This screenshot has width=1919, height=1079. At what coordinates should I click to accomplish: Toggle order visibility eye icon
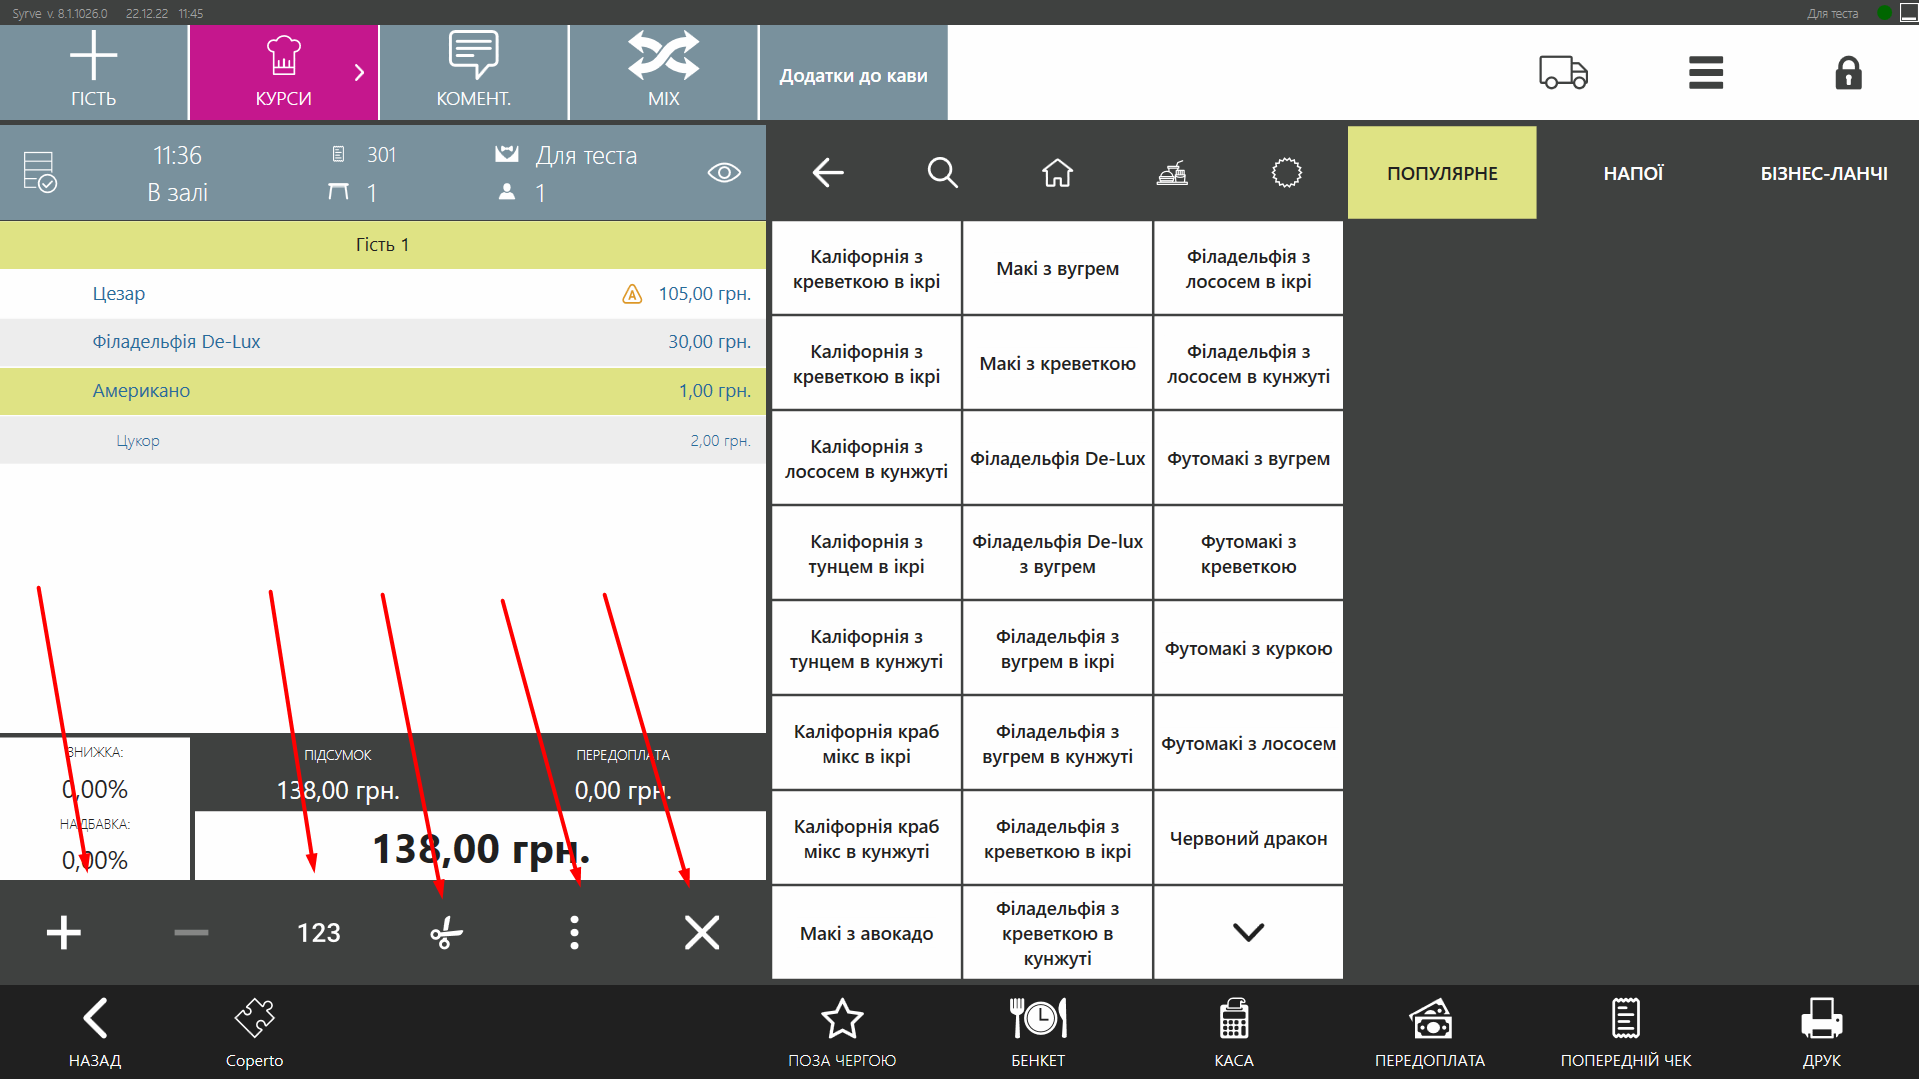tap(724, 173)
